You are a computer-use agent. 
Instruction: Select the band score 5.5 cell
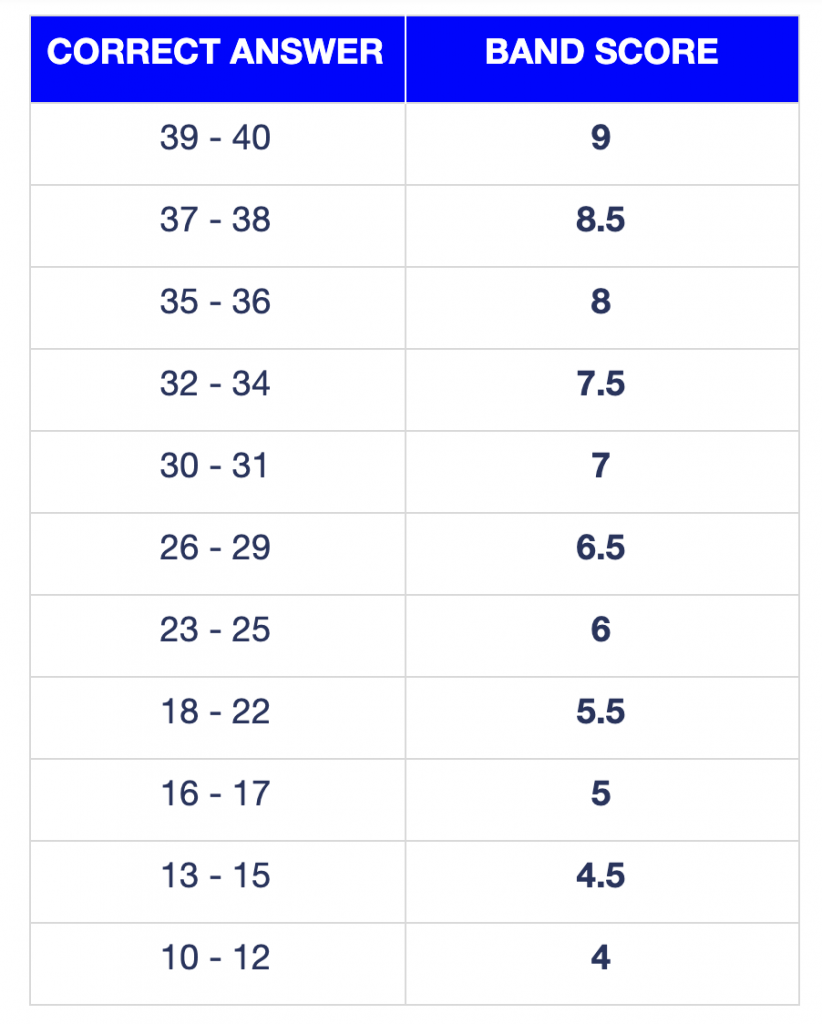602,718
